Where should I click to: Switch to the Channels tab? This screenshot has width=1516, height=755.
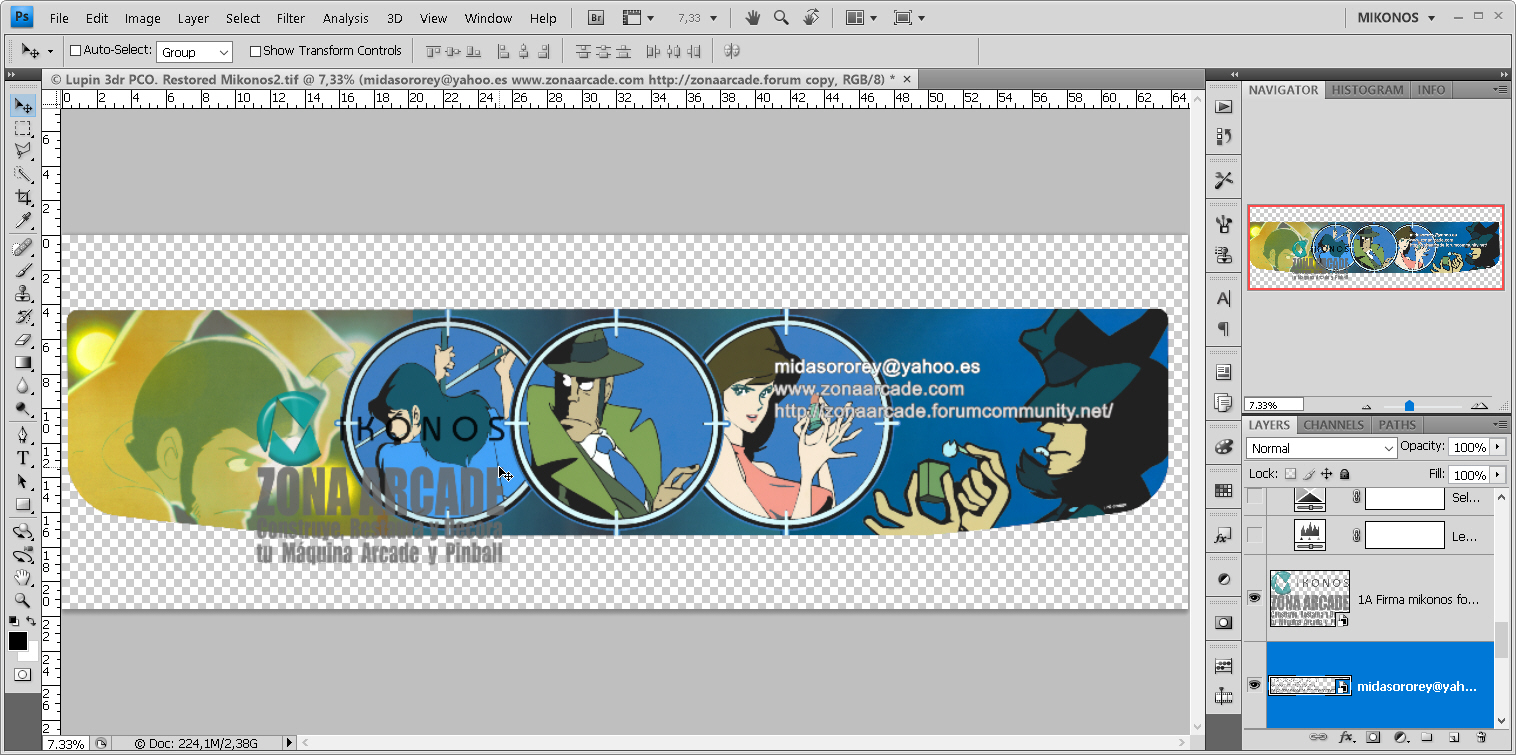pos(1333,425)
